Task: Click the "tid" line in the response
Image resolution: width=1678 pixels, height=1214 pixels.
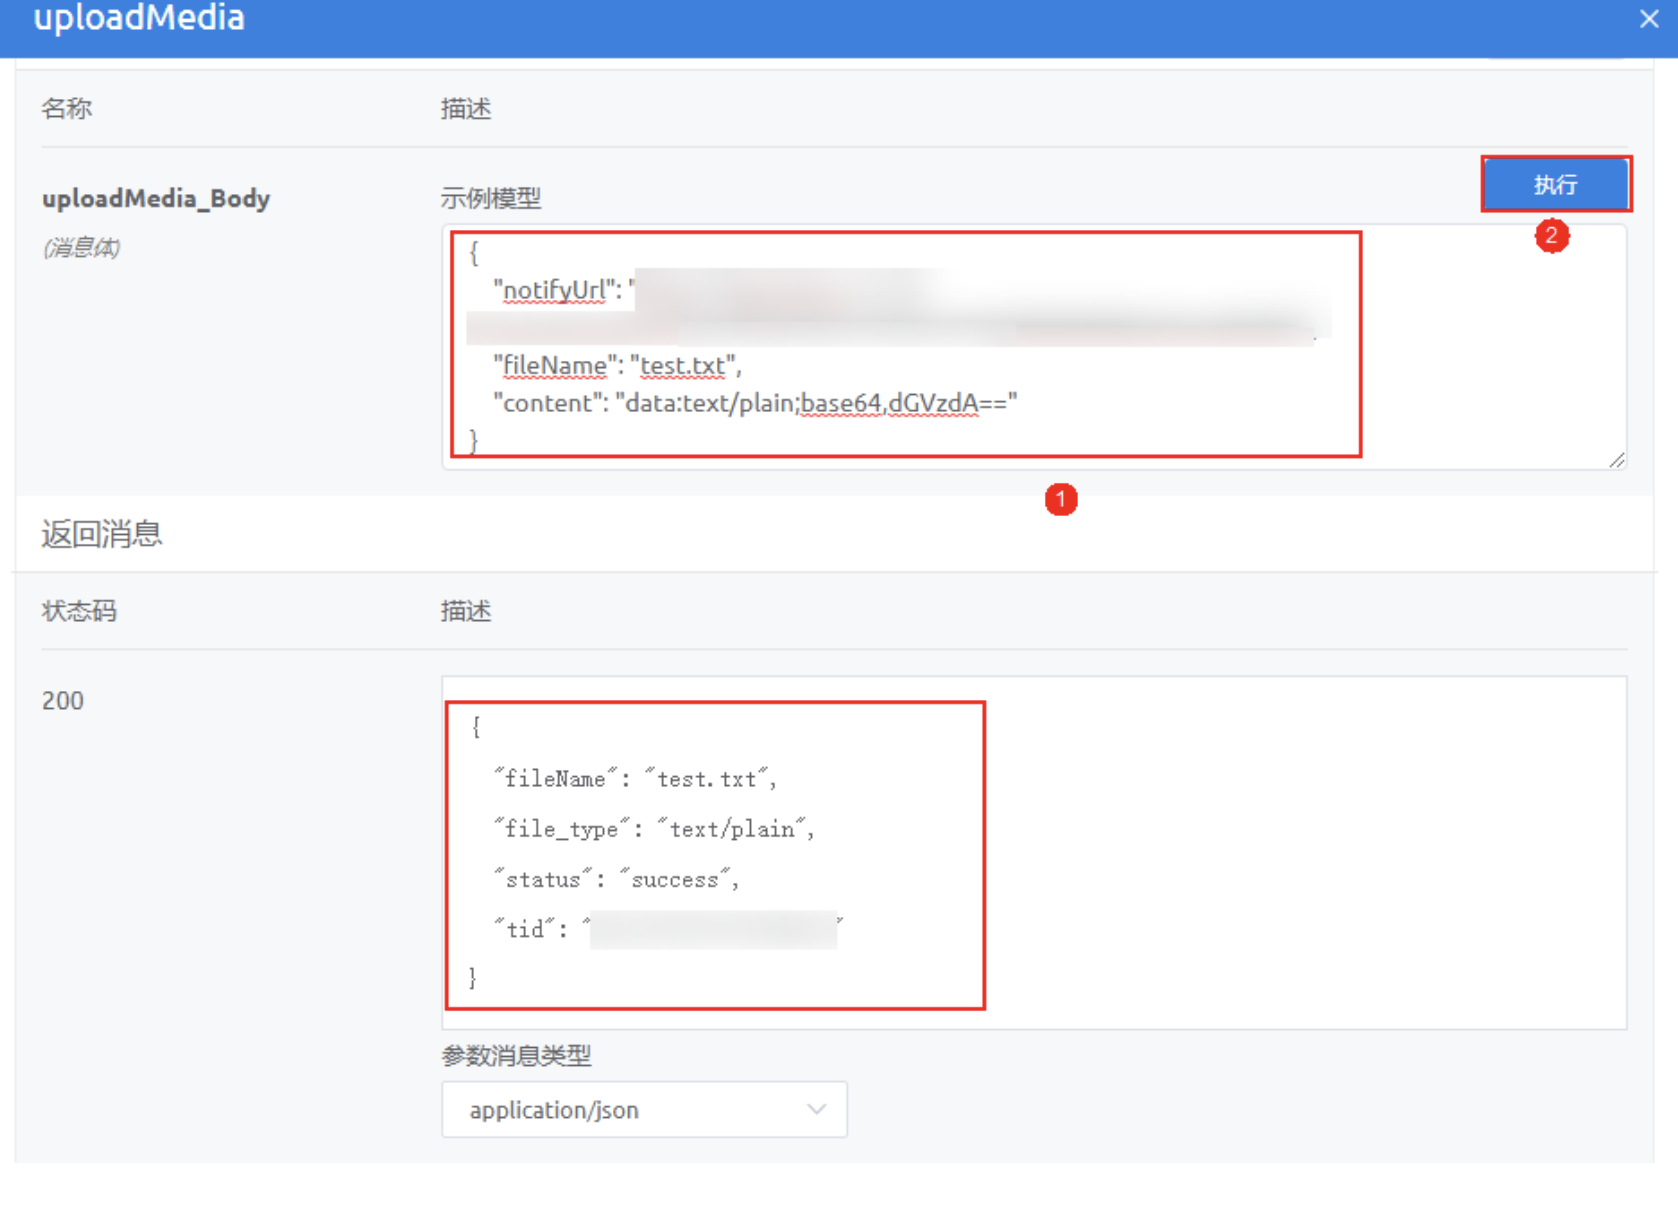Action: [668, 929]
